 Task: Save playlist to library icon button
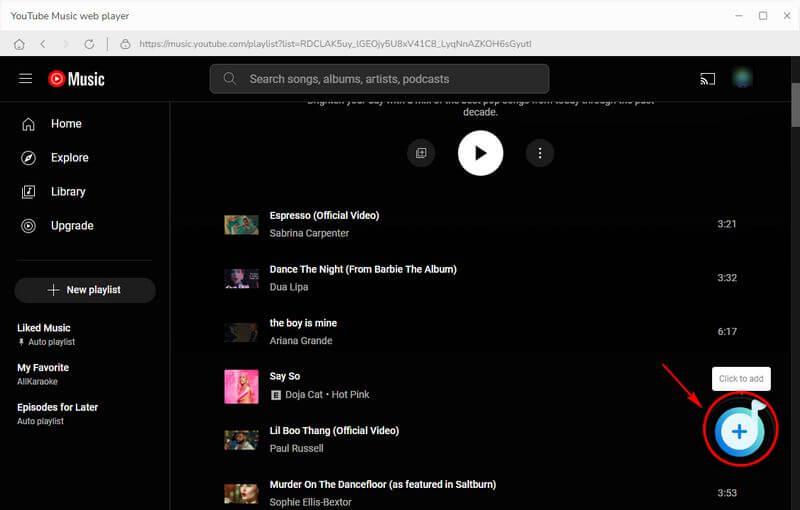point(421,153)
